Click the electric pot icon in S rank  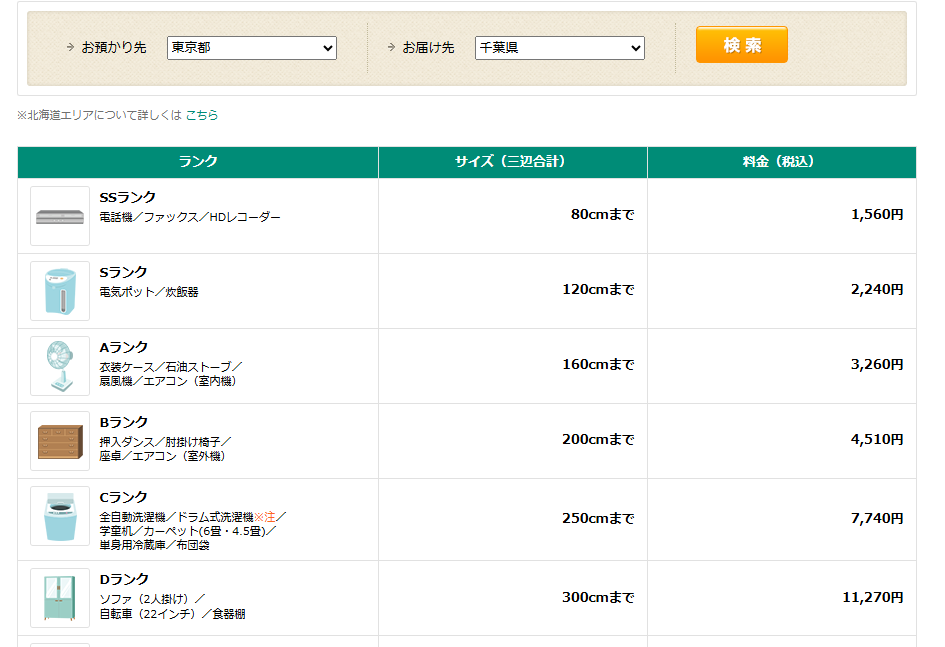[60, 291]
